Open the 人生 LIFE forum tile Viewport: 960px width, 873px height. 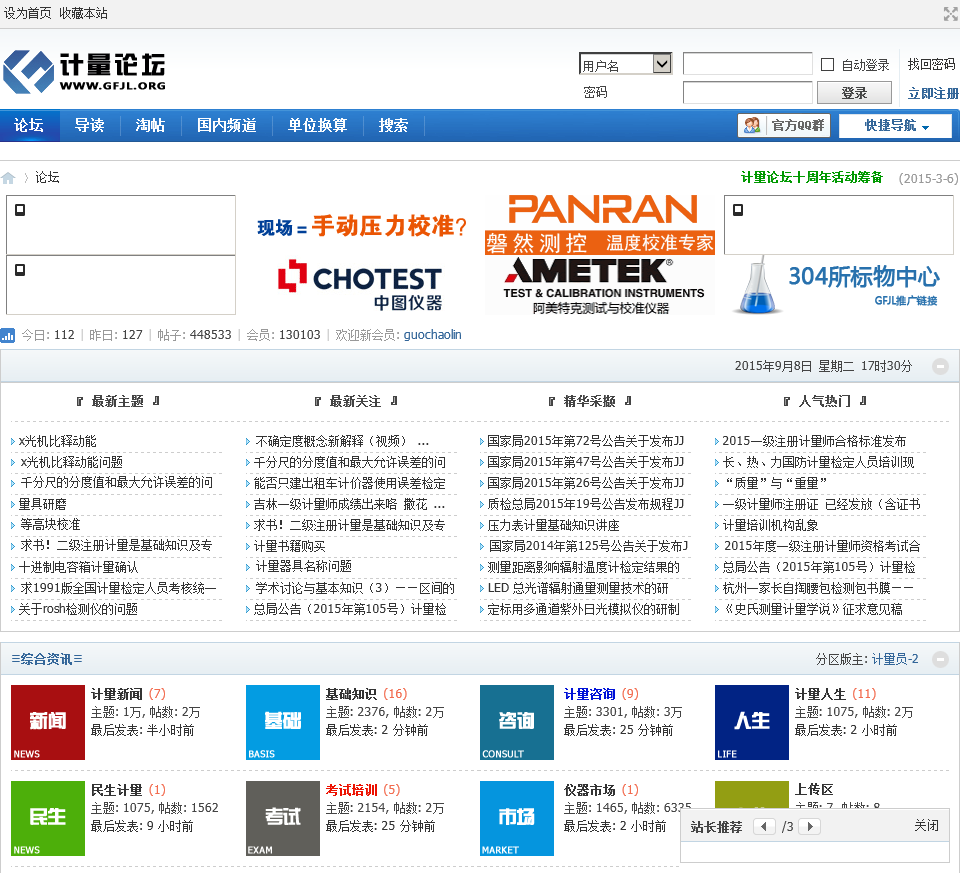pos(752,722)
